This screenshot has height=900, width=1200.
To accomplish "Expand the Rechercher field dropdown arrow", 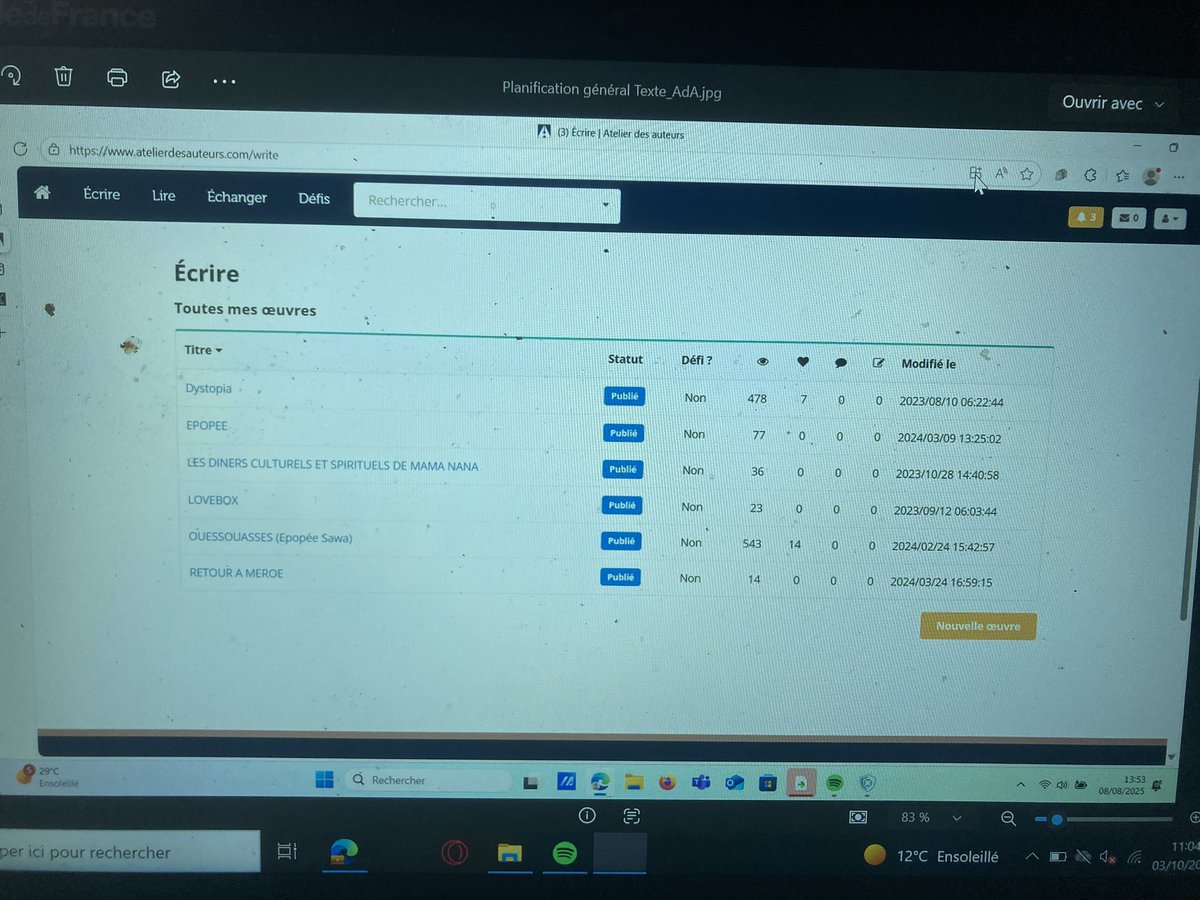I will click(606, 205).
